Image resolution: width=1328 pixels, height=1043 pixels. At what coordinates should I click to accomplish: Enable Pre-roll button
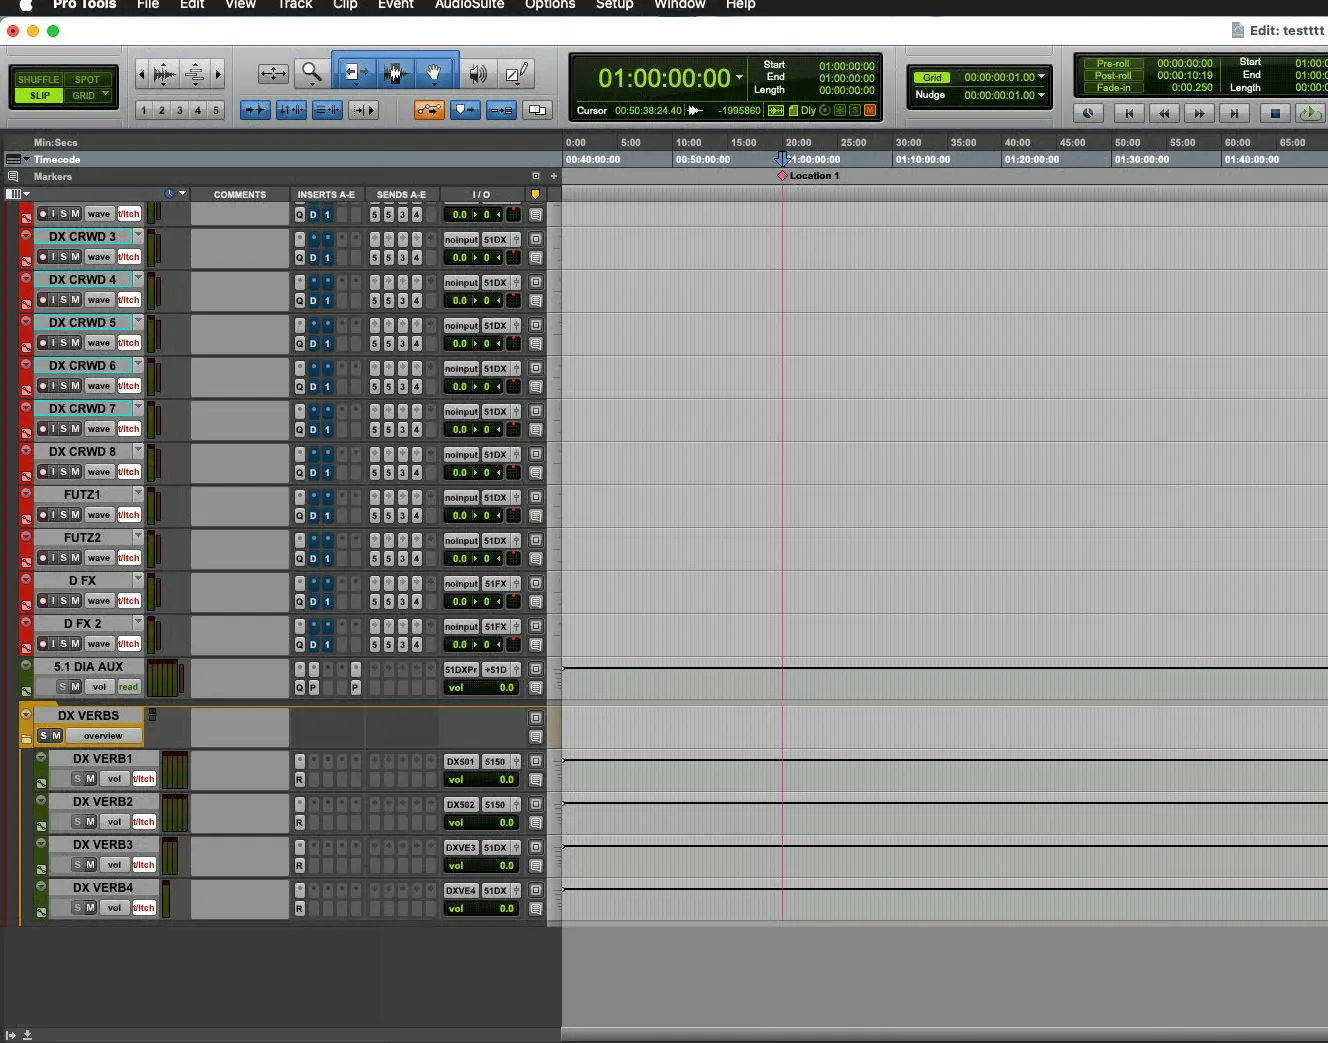point(1113,63)
